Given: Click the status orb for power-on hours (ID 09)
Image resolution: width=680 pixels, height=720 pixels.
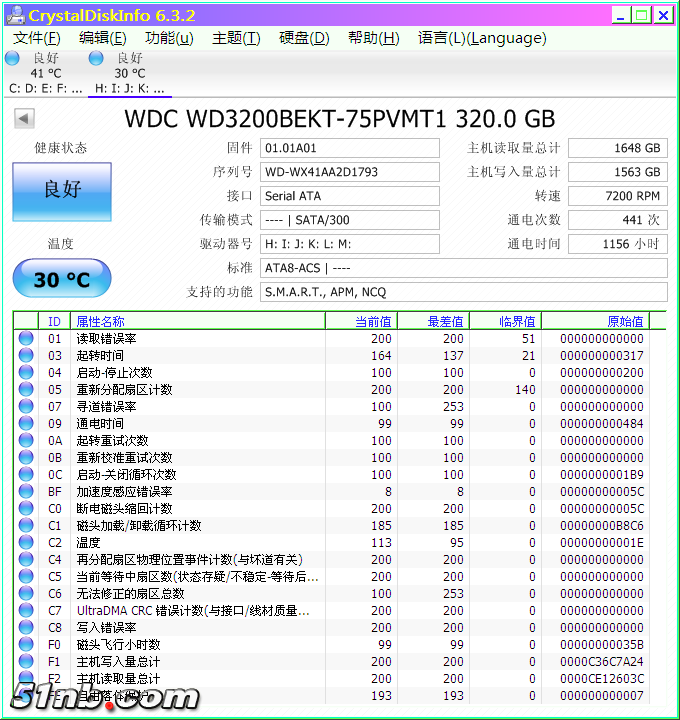Looking at the screenshot, I should click(26, 424).
